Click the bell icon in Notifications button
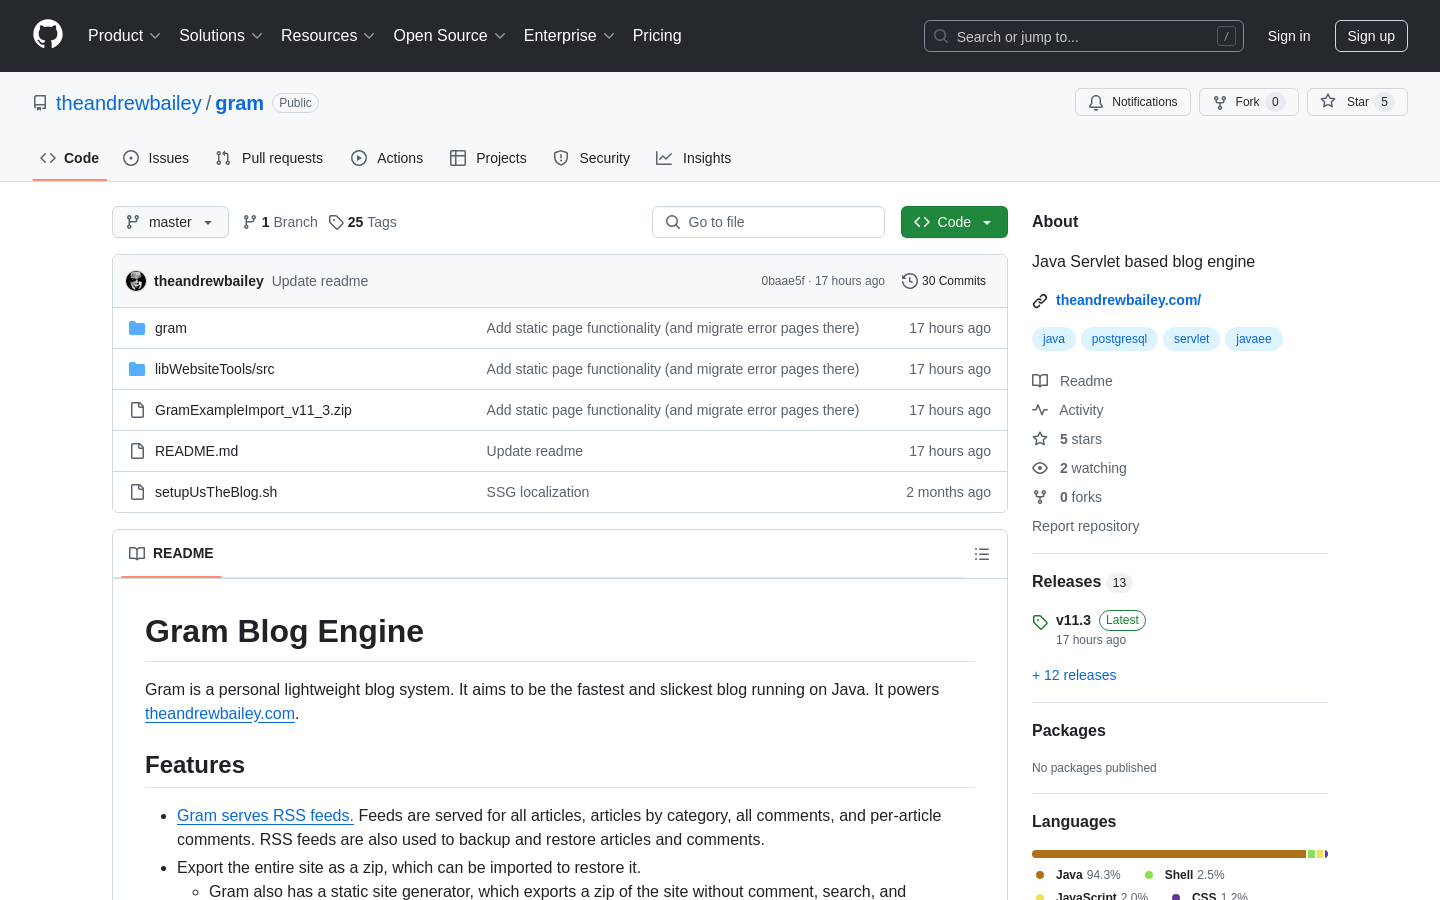 click(x=1096, y=102)
